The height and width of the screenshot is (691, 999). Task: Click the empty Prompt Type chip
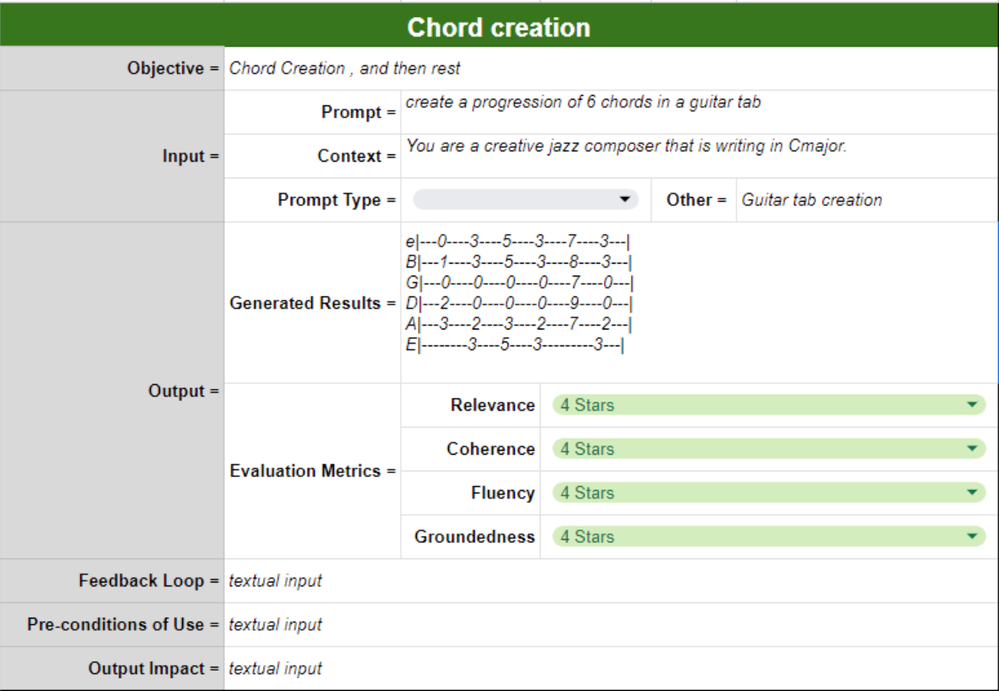526,199
